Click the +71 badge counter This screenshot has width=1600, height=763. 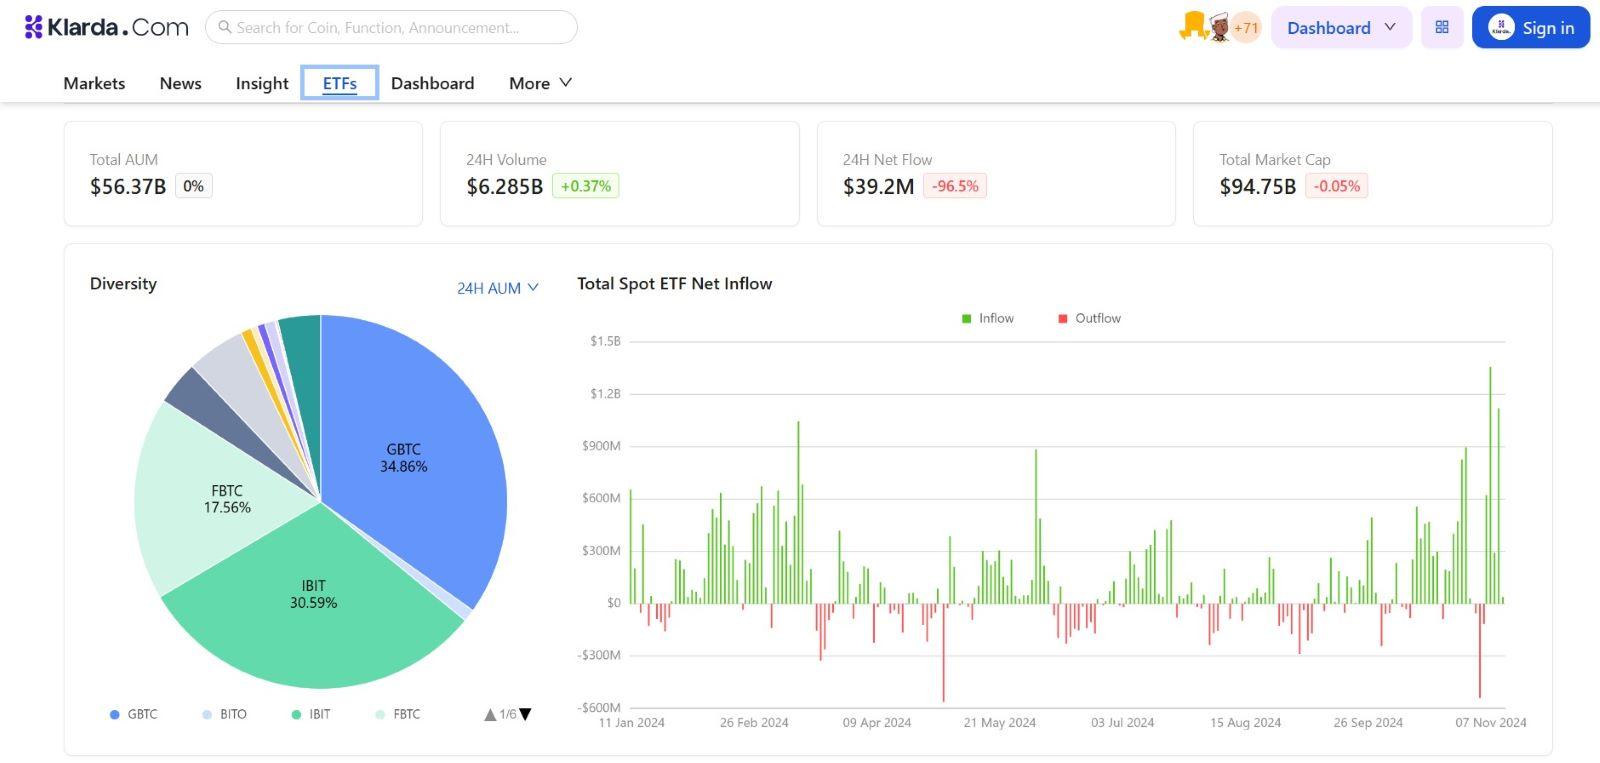[1246, 27]
